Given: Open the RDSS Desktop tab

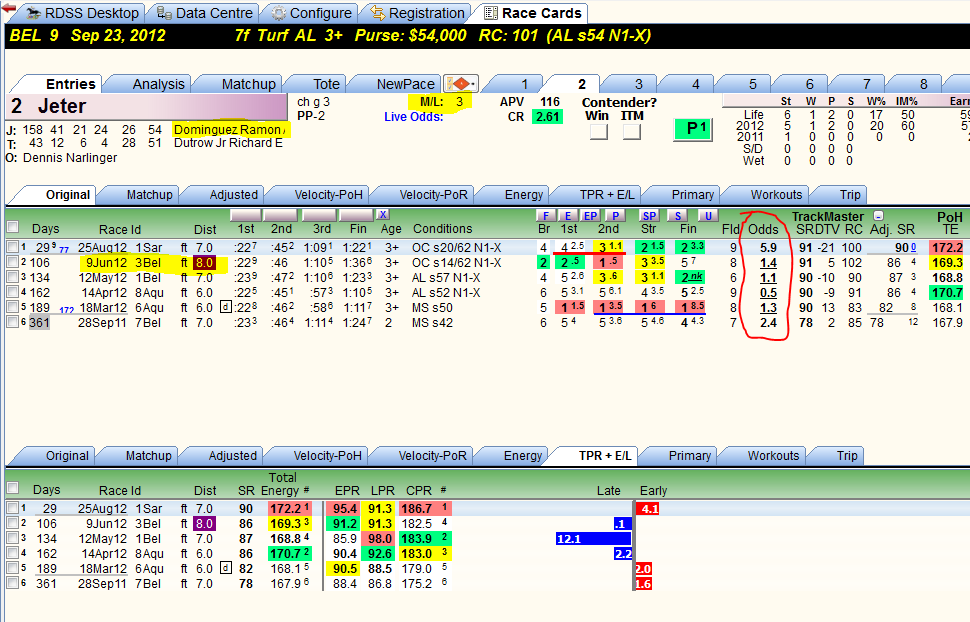Looking at the screenshot, I should [x=84, y=13].
